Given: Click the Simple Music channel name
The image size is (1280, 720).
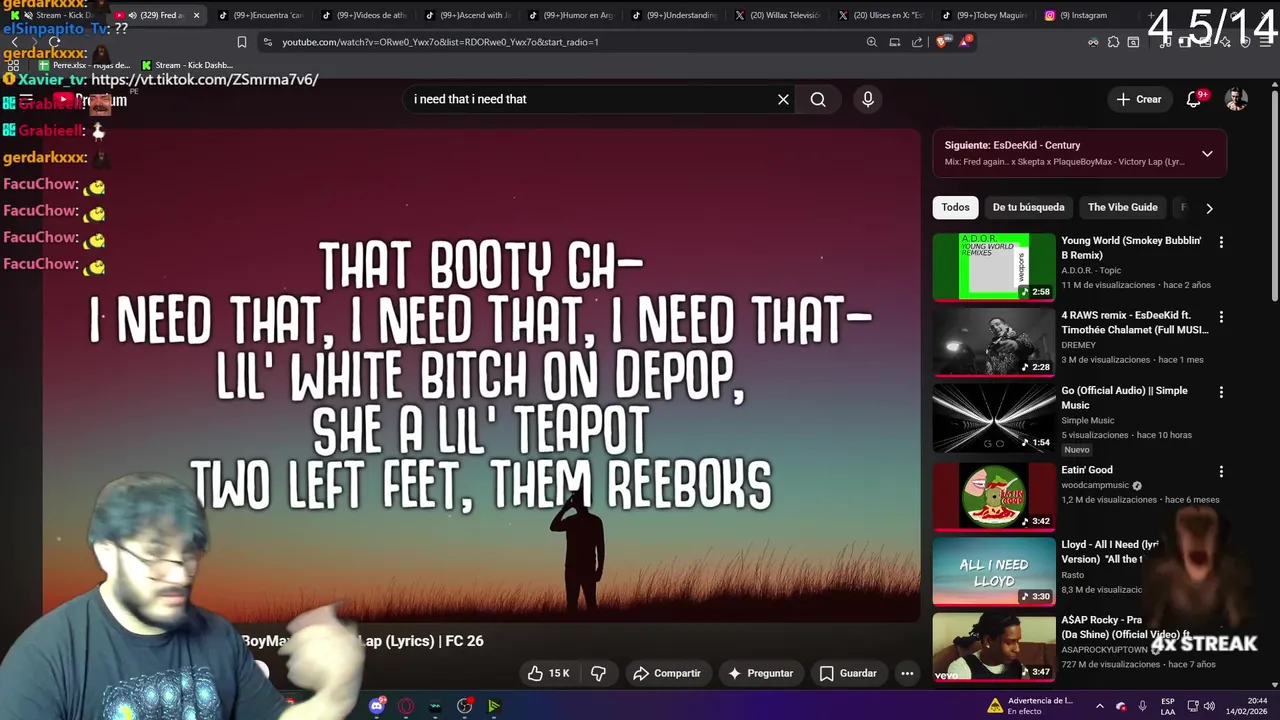Looking at the screenshot, I should tap(1087, 421).
